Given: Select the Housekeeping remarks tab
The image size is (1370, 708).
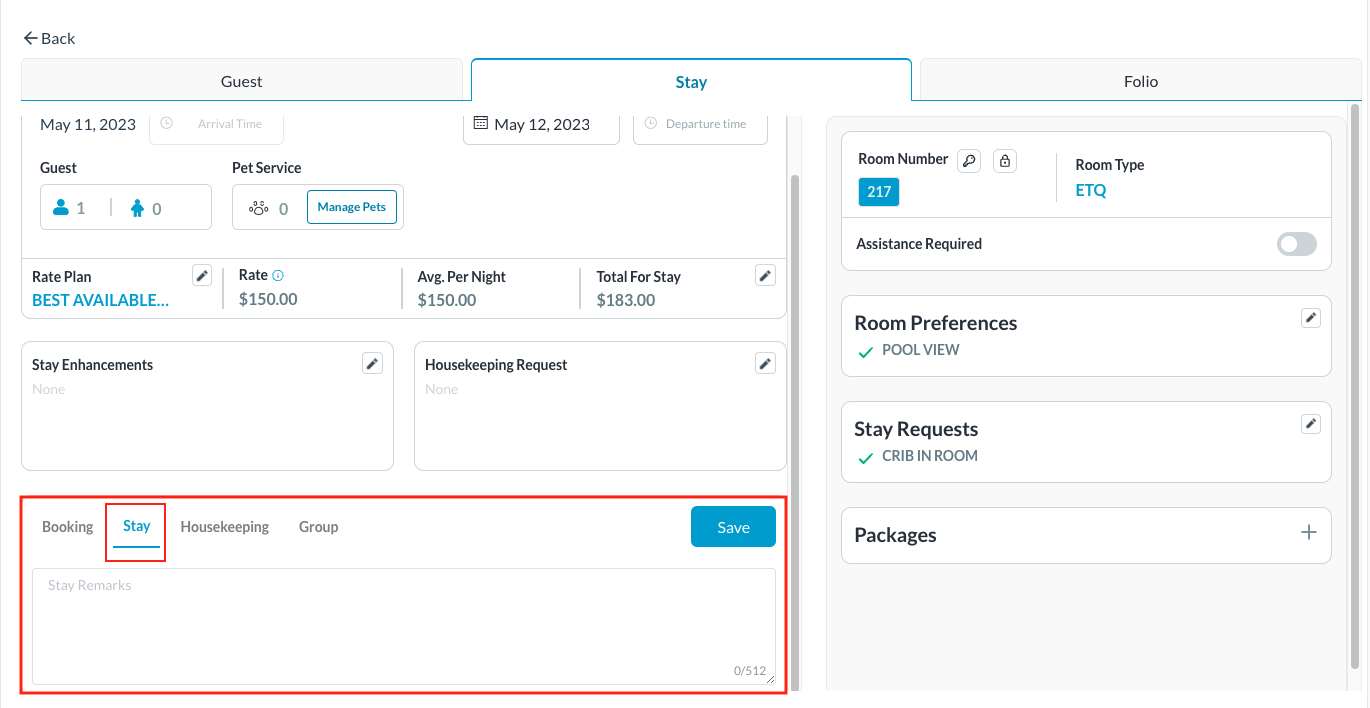Looking at the screenshot, I should (x=224, y=526).
